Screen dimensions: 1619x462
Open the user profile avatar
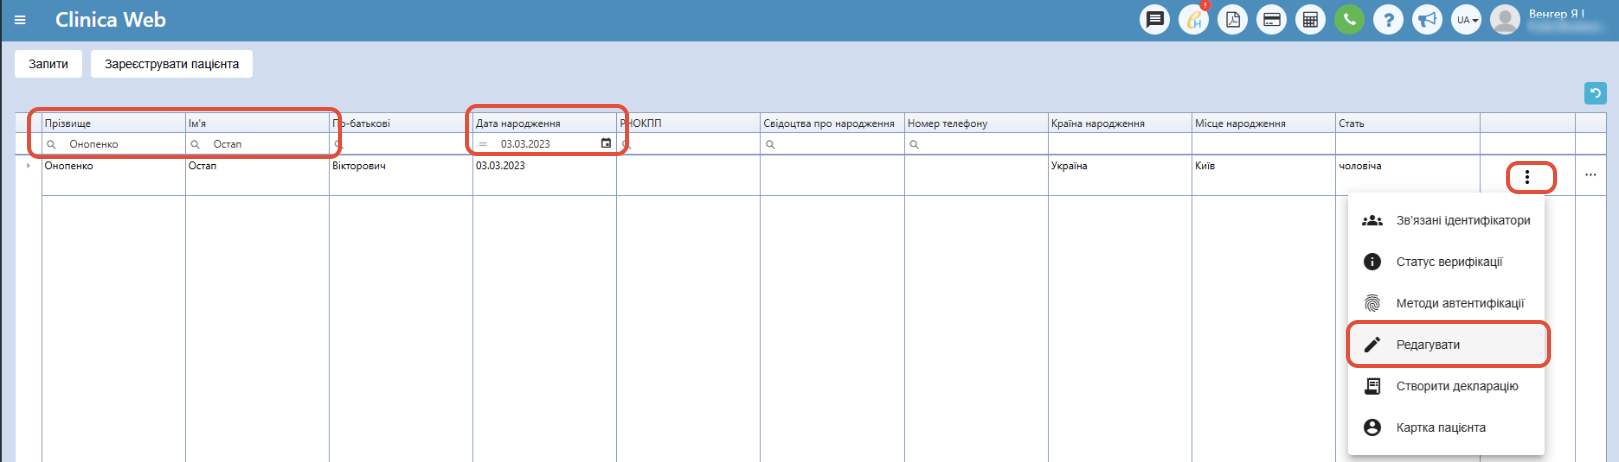pyautogui.click(x=1505, y=20)
